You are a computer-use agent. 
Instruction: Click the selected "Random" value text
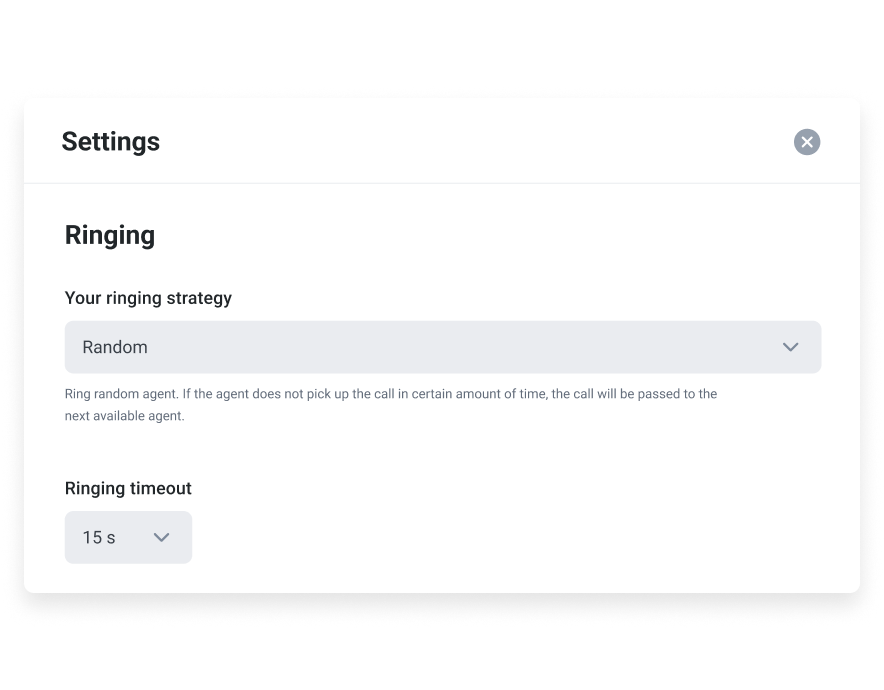pyautogui.click(x=115, y=347)
